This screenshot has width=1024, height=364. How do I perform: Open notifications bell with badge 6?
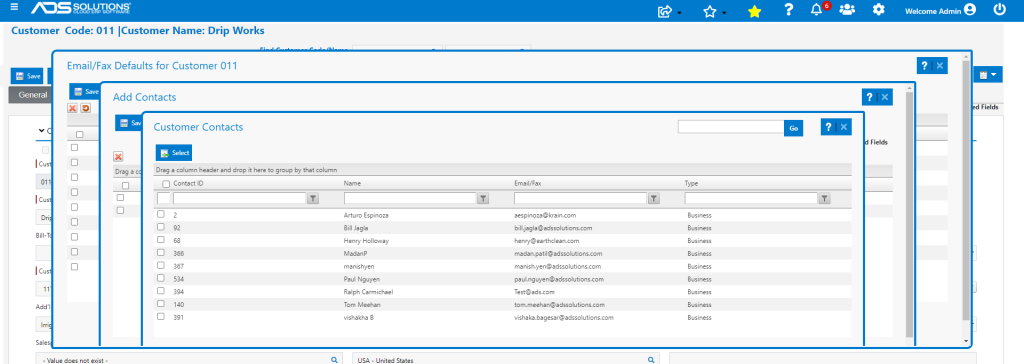coord(816,10)
